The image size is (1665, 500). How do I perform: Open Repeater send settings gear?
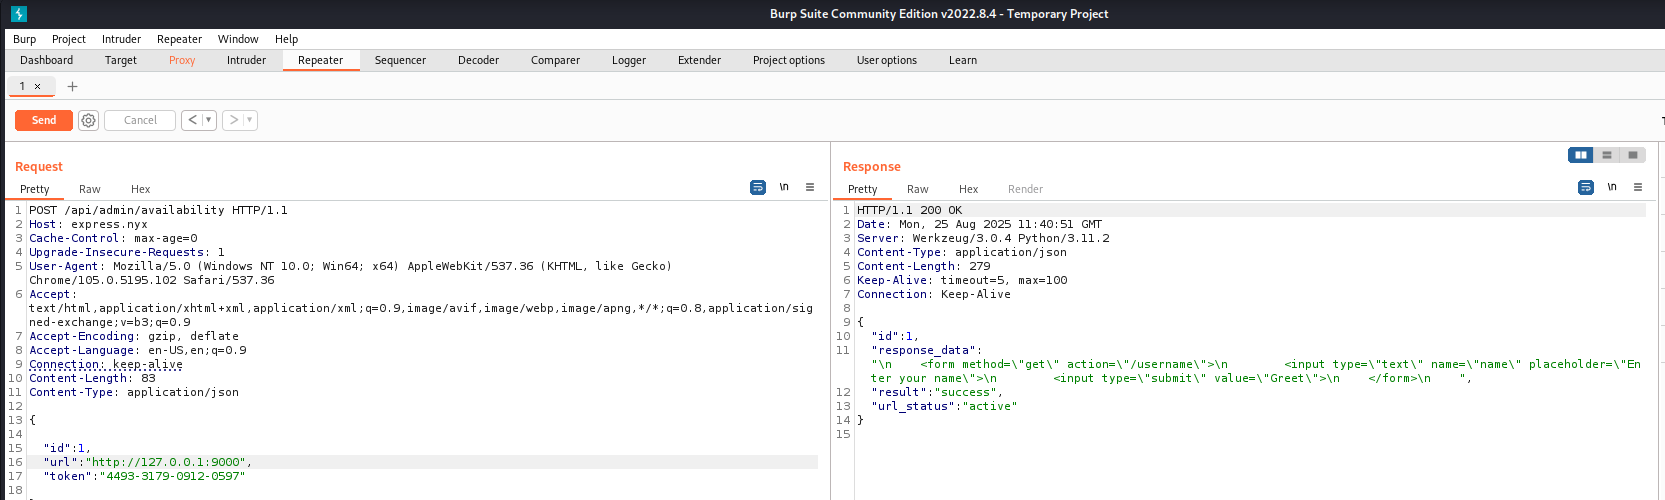coord(88,120)
